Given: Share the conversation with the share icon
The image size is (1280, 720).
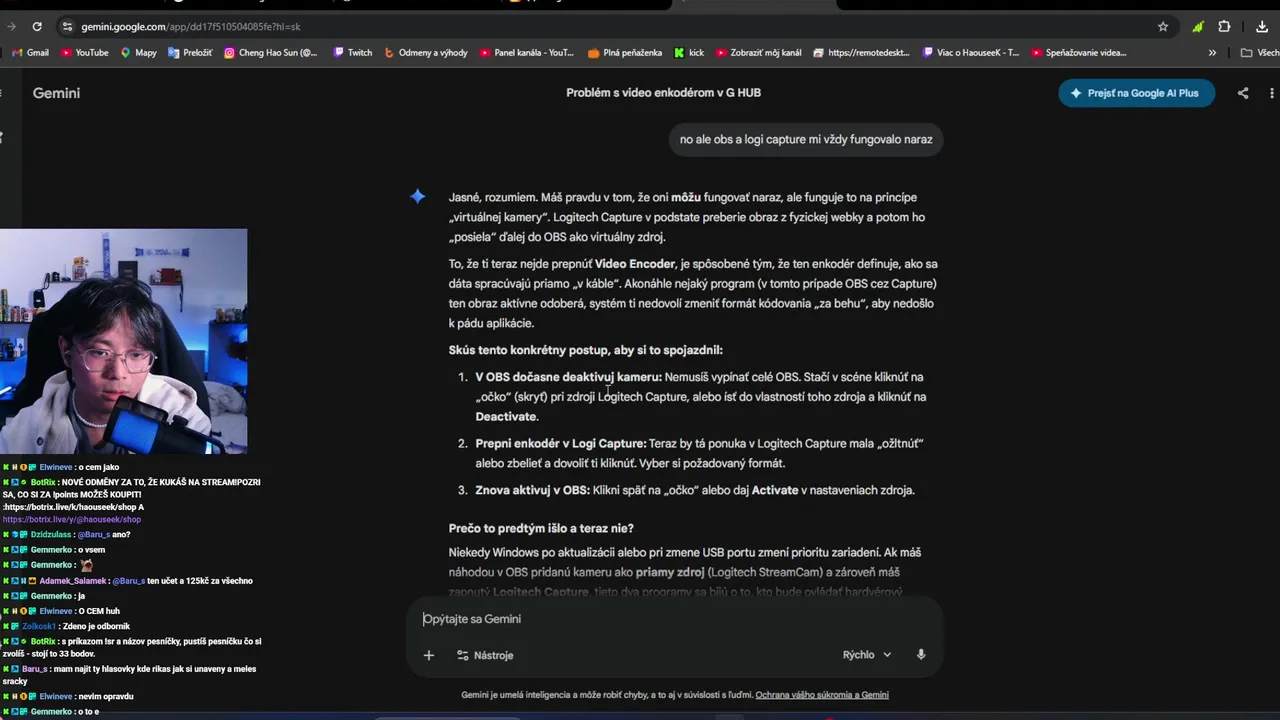Looking at the screenshot, I should (1243, 93).
